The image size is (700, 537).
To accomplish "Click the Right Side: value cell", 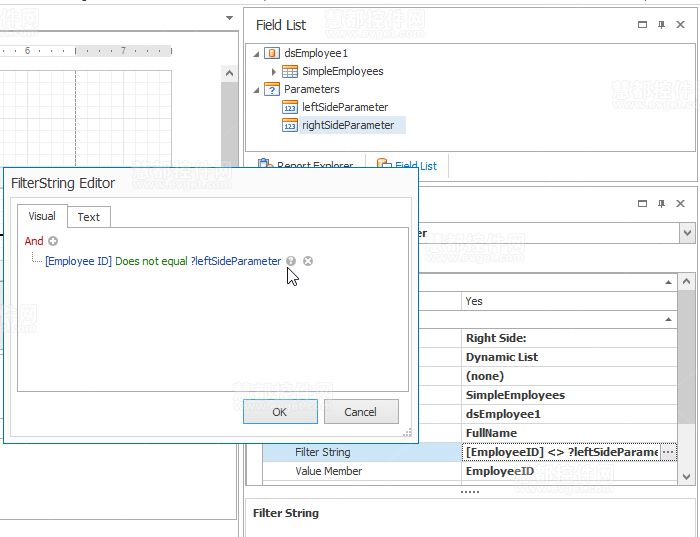I will [569, 338].
